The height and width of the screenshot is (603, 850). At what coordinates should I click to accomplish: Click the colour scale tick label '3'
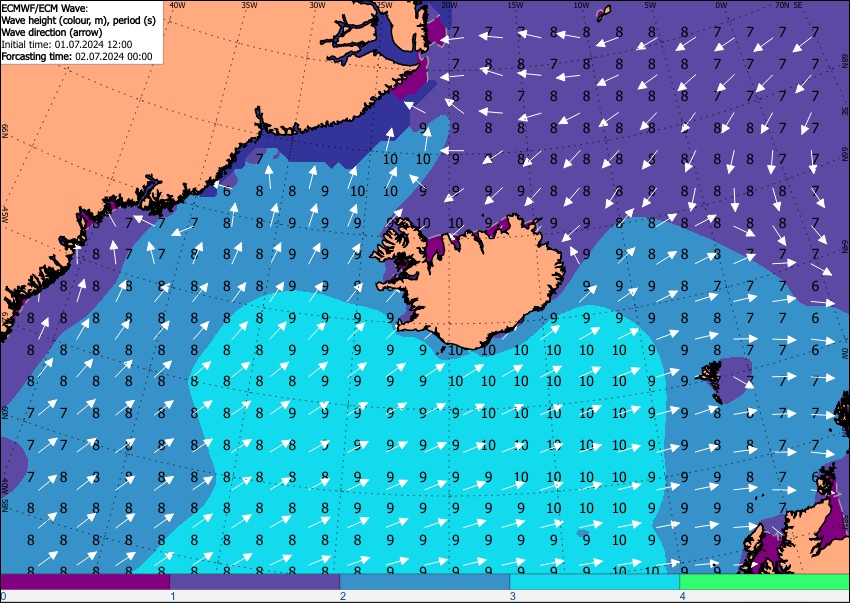pos(512,596)
